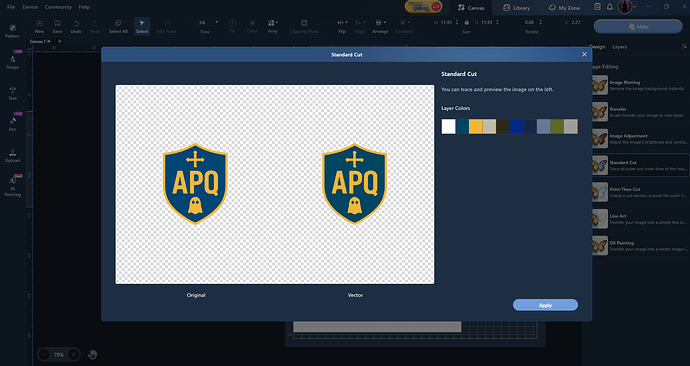Open the Shape tool
This screenshot has height=366, width=690.
pos(12,62)
